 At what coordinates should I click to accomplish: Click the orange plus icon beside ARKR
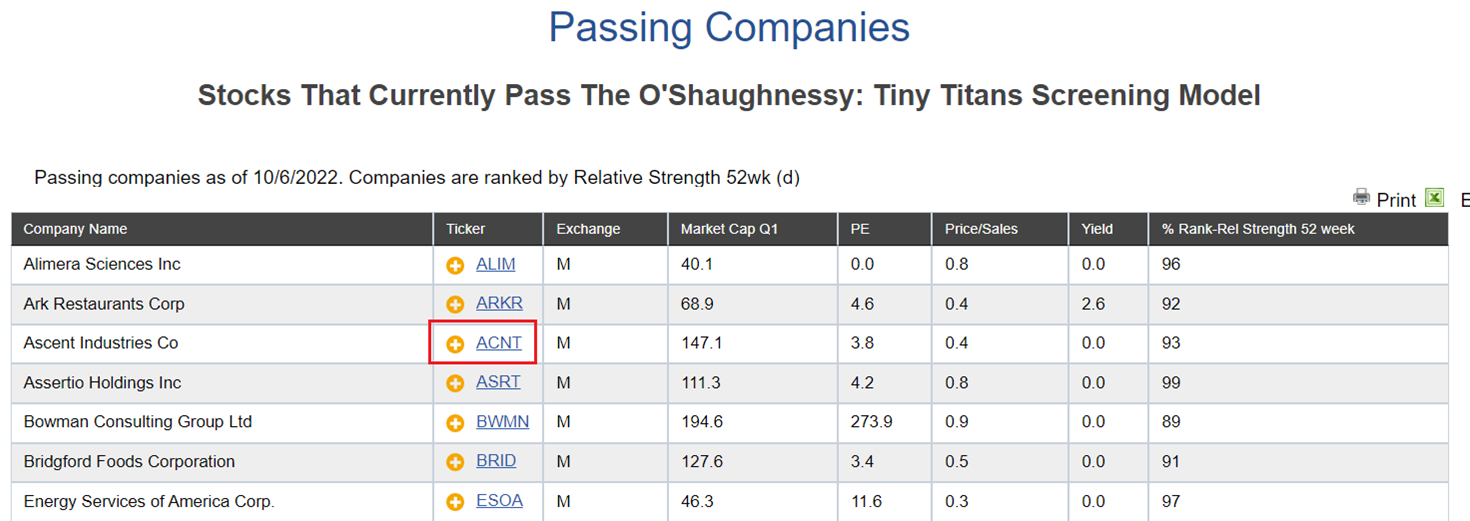coord(455,305)
